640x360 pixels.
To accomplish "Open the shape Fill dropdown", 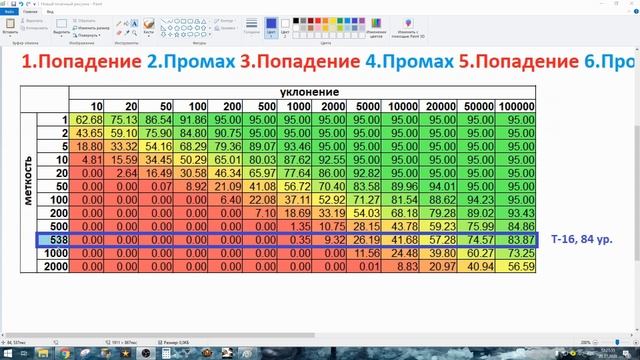I will point(225,28).
